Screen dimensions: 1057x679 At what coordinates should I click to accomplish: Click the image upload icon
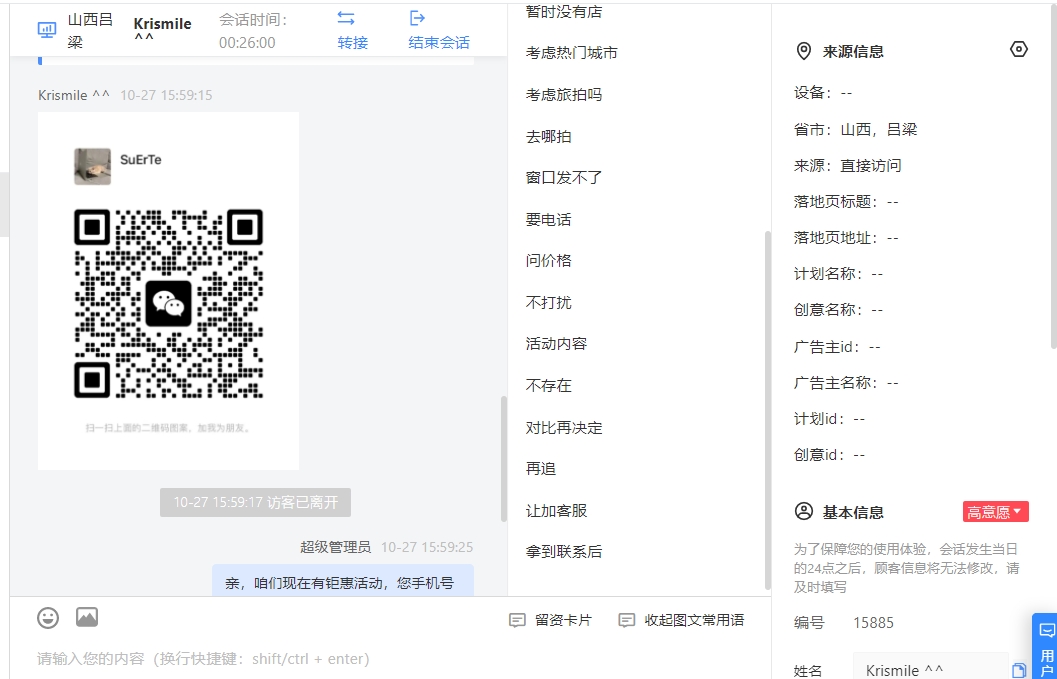pyautogui.click(x=87, y=617)
